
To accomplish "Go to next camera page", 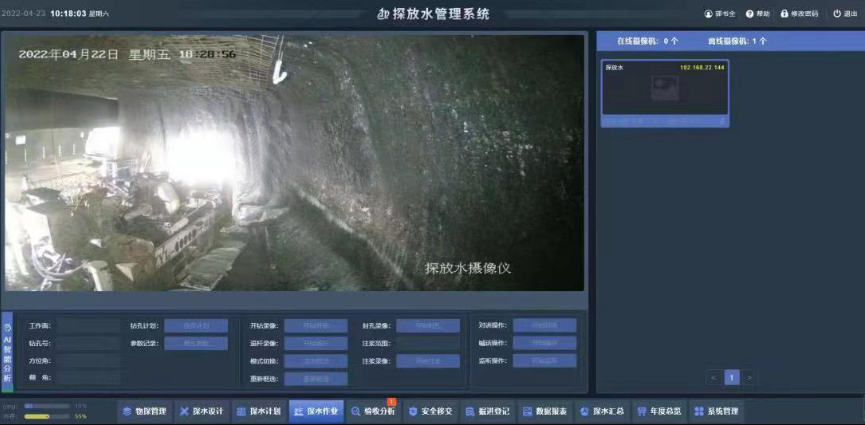I will click(x=749, y=378).
